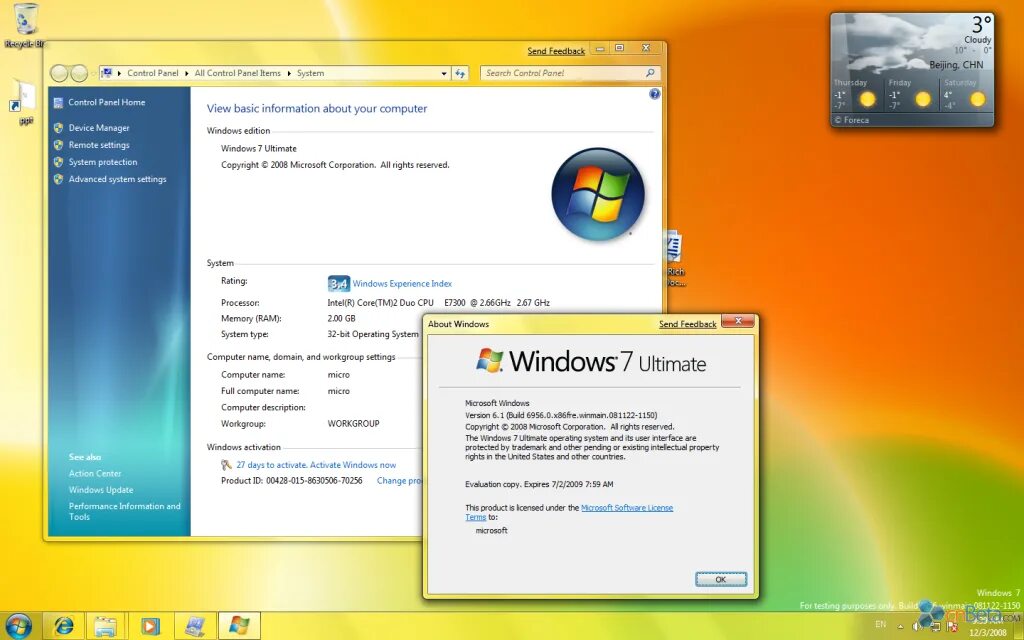Expand the arrow after Control Panel breadcrumb

coord(186,73)
